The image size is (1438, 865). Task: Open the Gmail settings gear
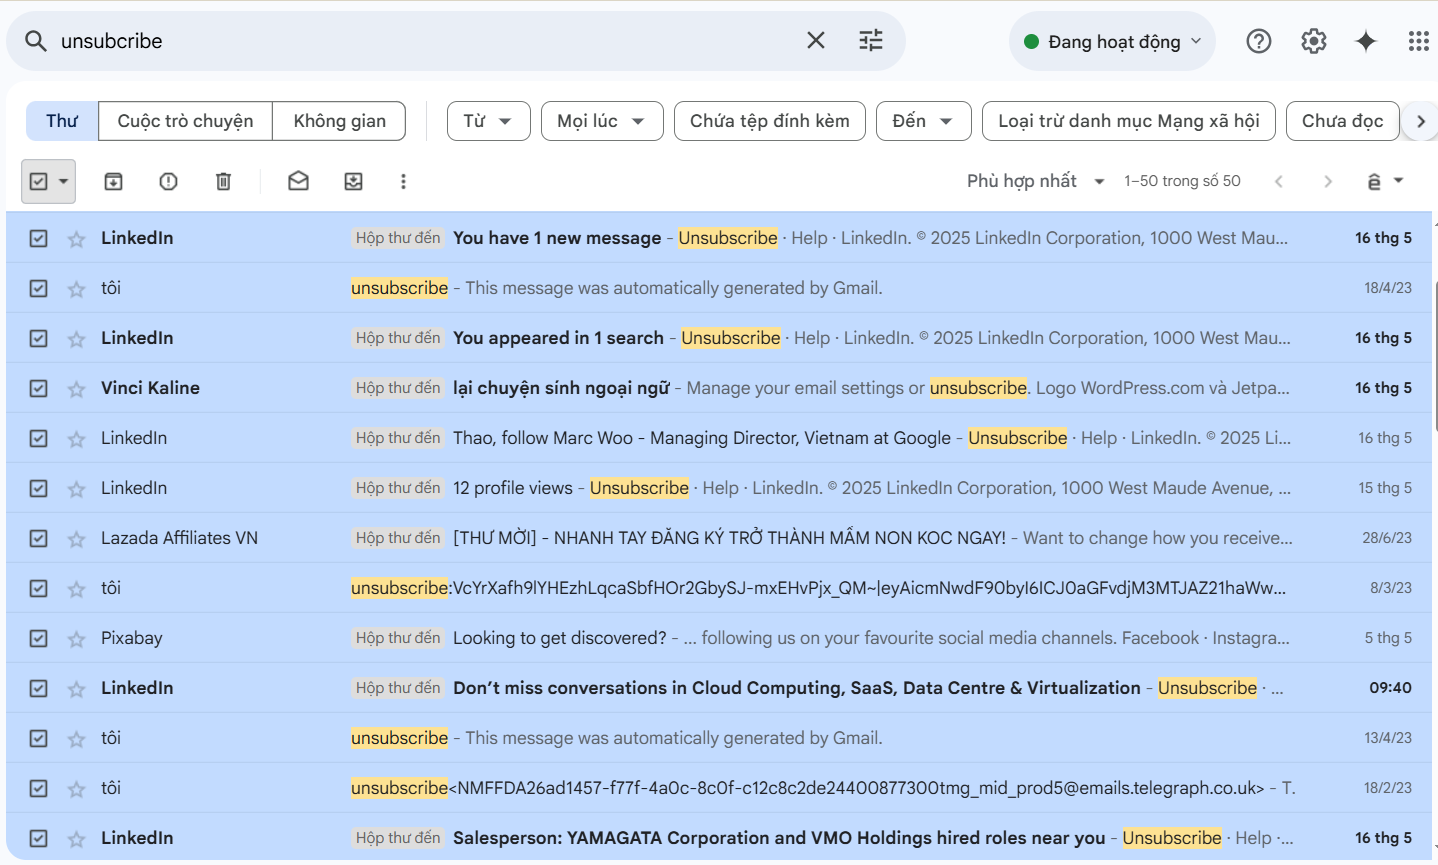pos(1313,41)
